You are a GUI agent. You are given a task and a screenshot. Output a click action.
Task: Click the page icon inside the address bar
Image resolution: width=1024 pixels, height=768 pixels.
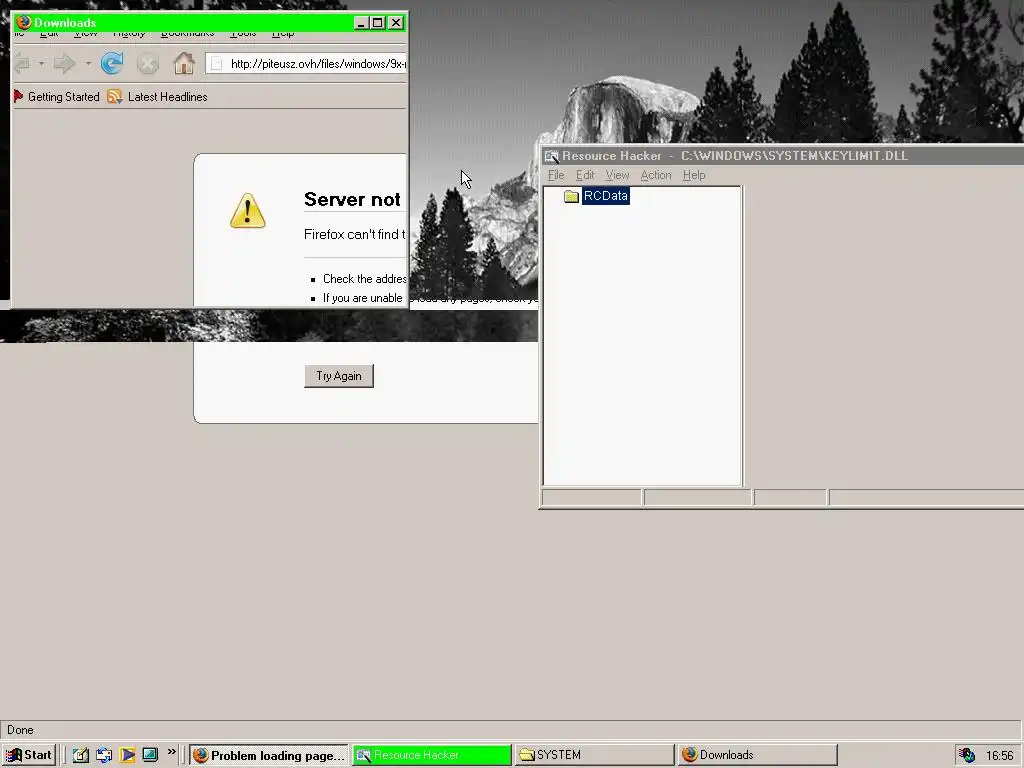pos(217,63)
